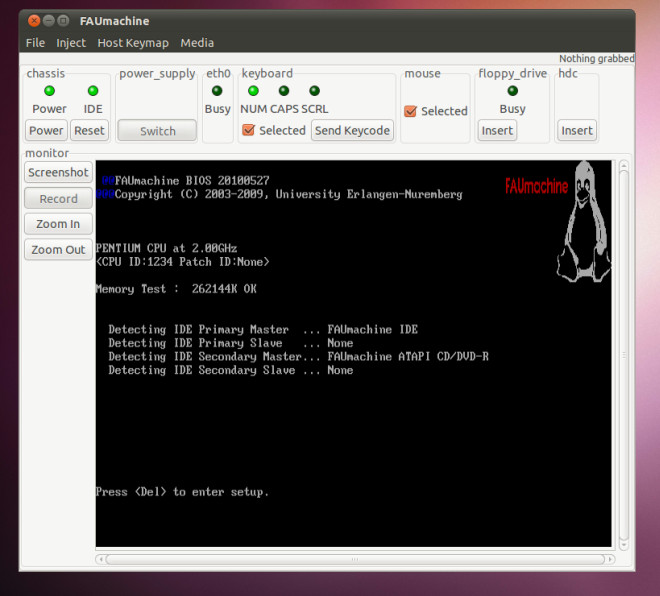Open the Inject menu
The width and height of the screenshot is (660, 596).
(71, 43)
